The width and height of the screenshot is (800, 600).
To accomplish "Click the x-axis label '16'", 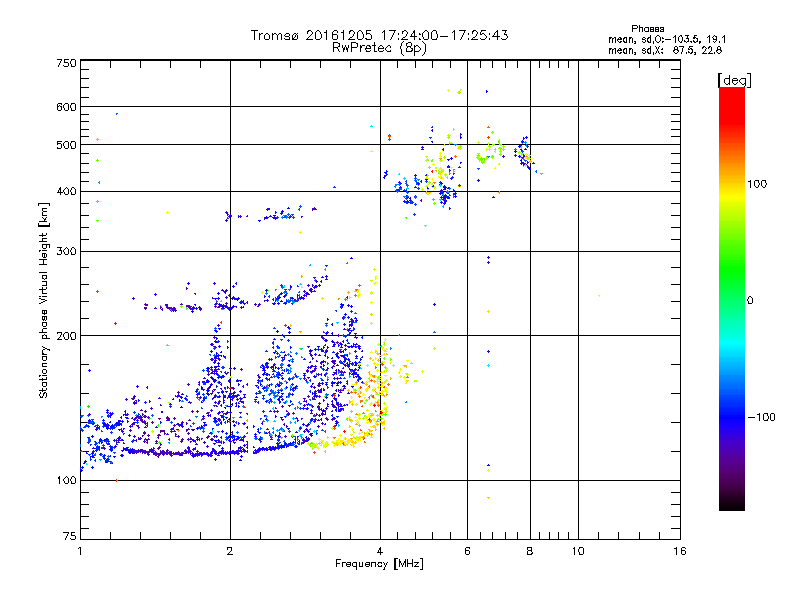I will tap(680, 551).
